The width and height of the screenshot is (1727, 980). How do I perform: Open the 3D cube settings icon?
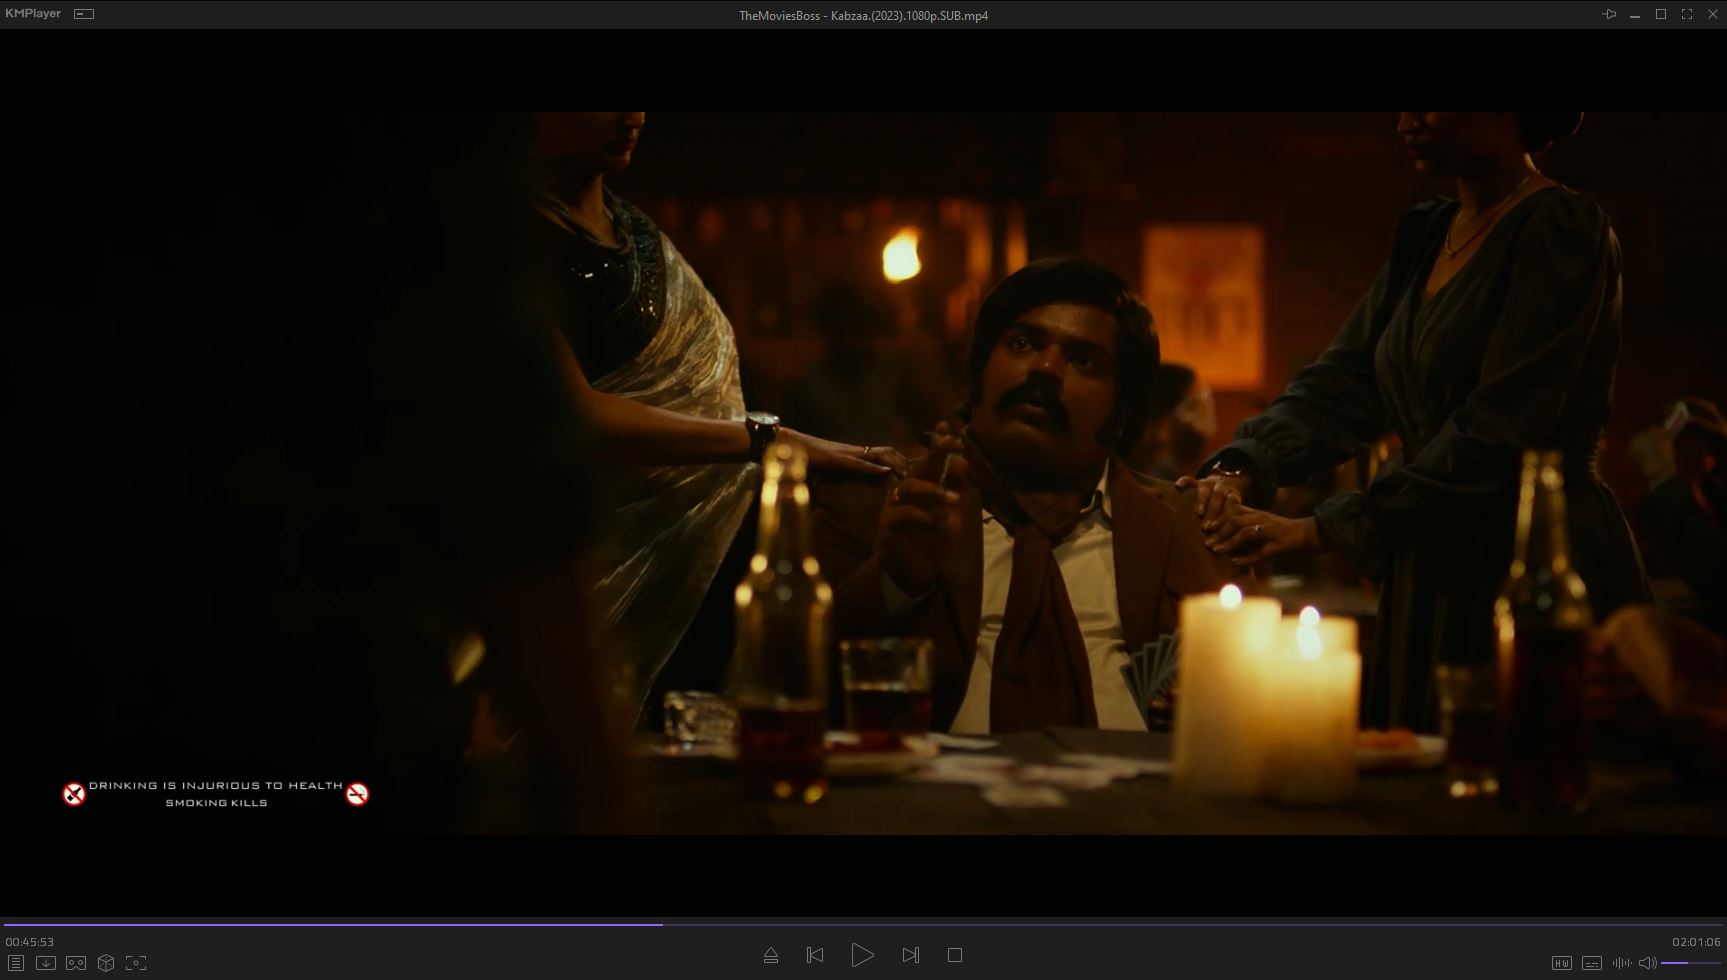[x=106, y=963]
